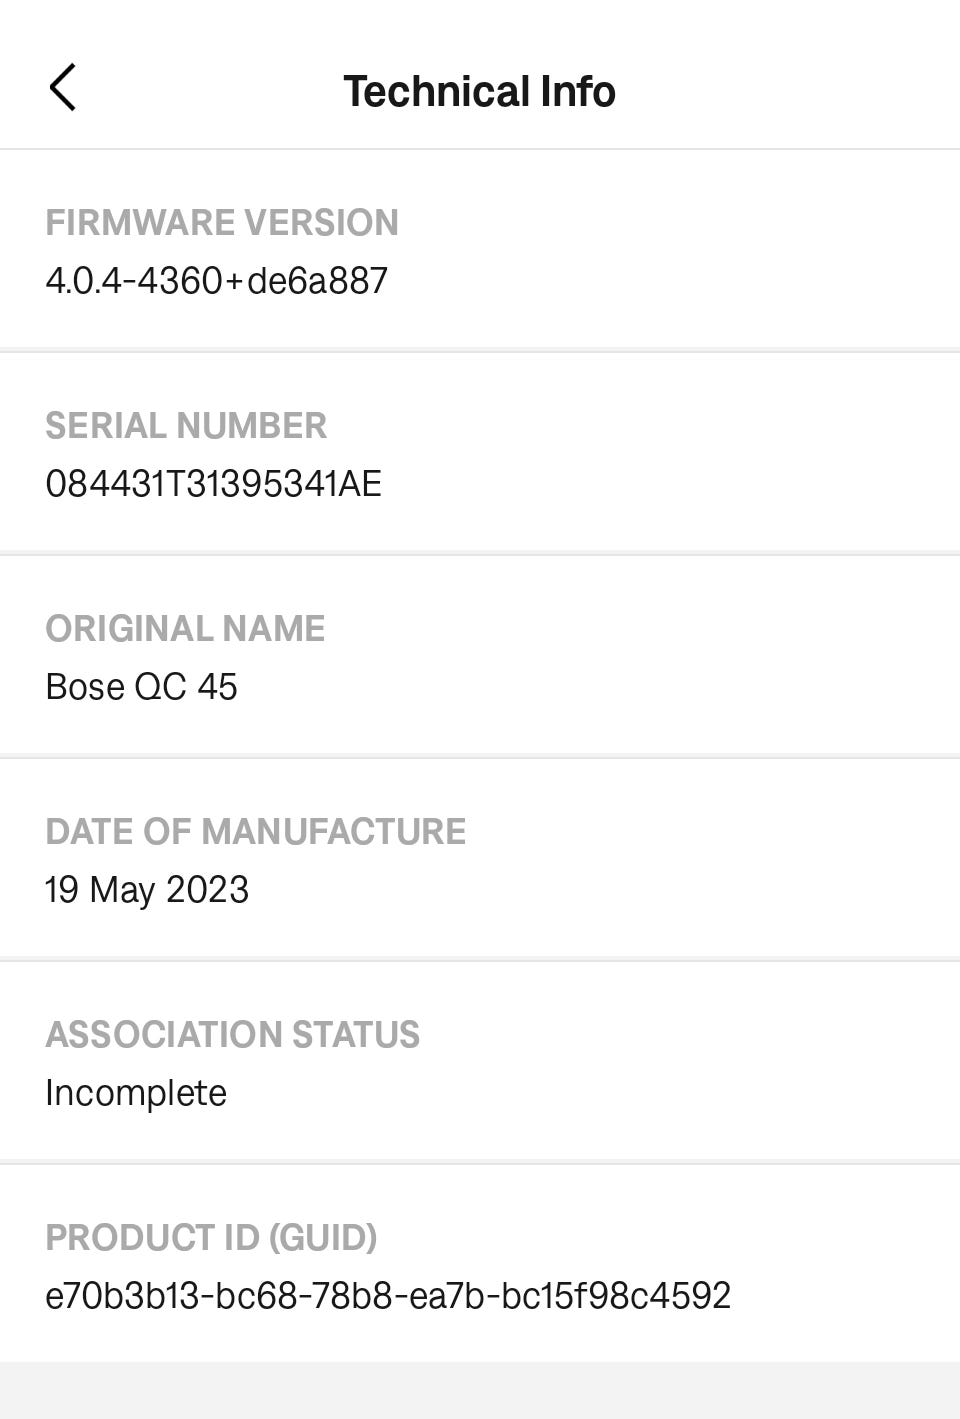Tap the Original Name label
Screen dimensions: 960x1419
[x=185, y=628]
